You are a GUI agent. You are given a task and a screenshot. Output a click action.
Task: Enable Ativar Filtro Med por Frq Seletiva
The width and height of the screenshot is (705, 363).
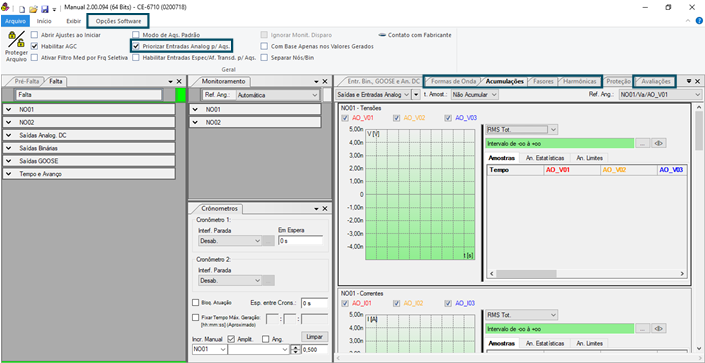click(34, 58)
